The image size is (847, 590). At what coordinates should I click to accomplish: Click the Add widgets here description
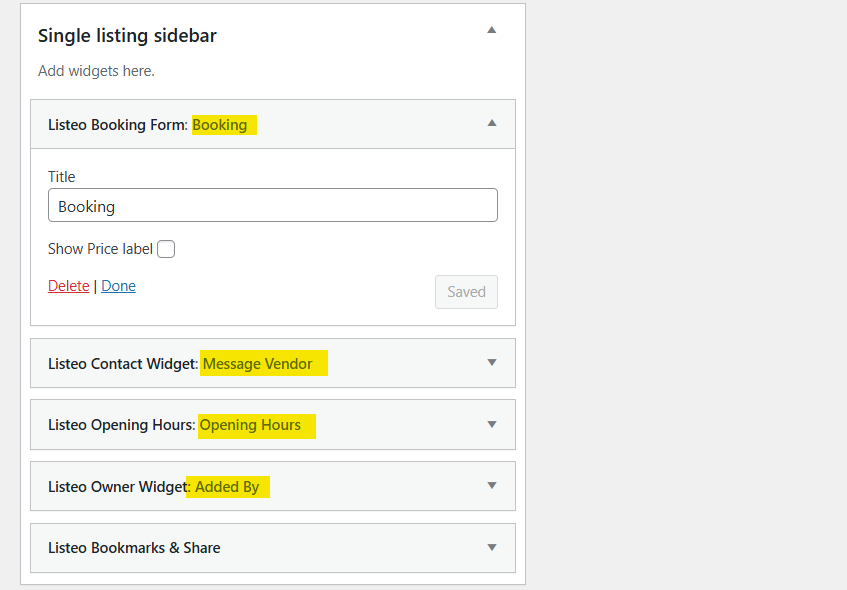[96, 71]
